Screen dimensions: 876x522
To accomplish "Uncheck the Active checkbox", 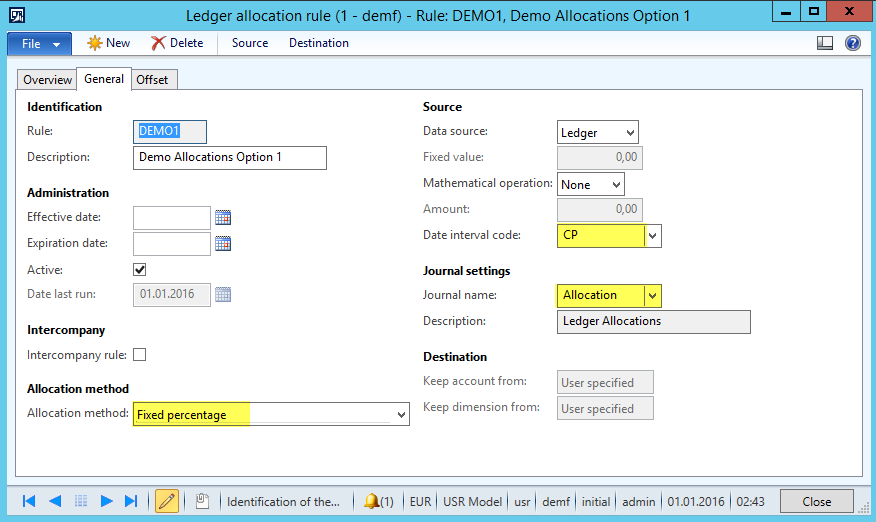I will [140, 270].
